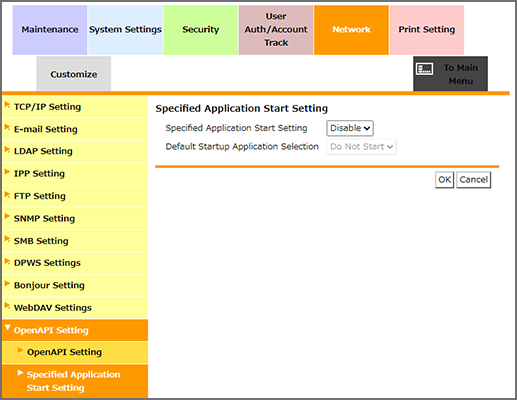This screenshot has width=517, height=400.
Task: Switch to the Security tab
Action: click(201, 30)
